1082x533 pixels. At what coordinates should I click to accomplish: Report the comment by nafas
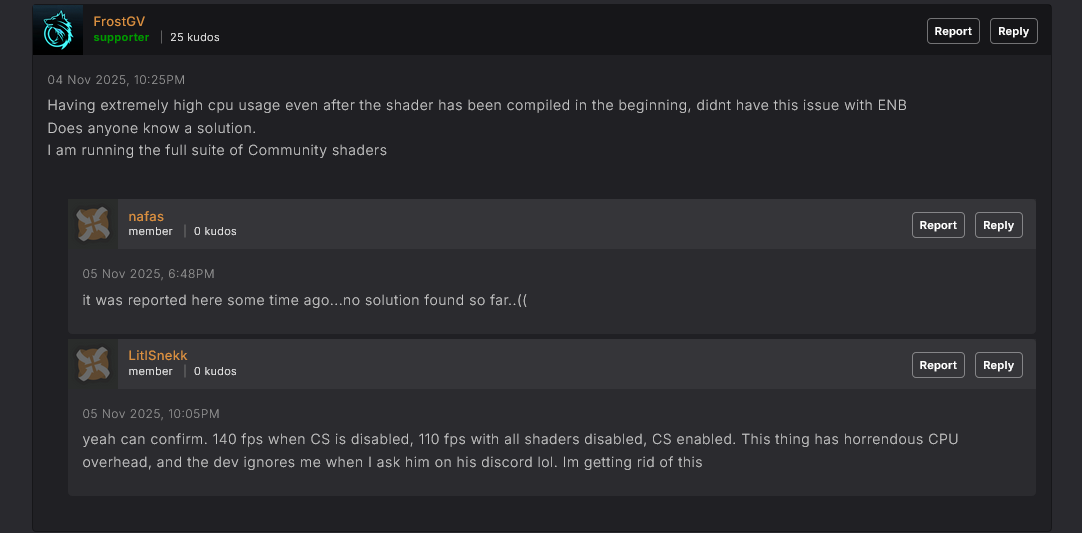point(937,225)
